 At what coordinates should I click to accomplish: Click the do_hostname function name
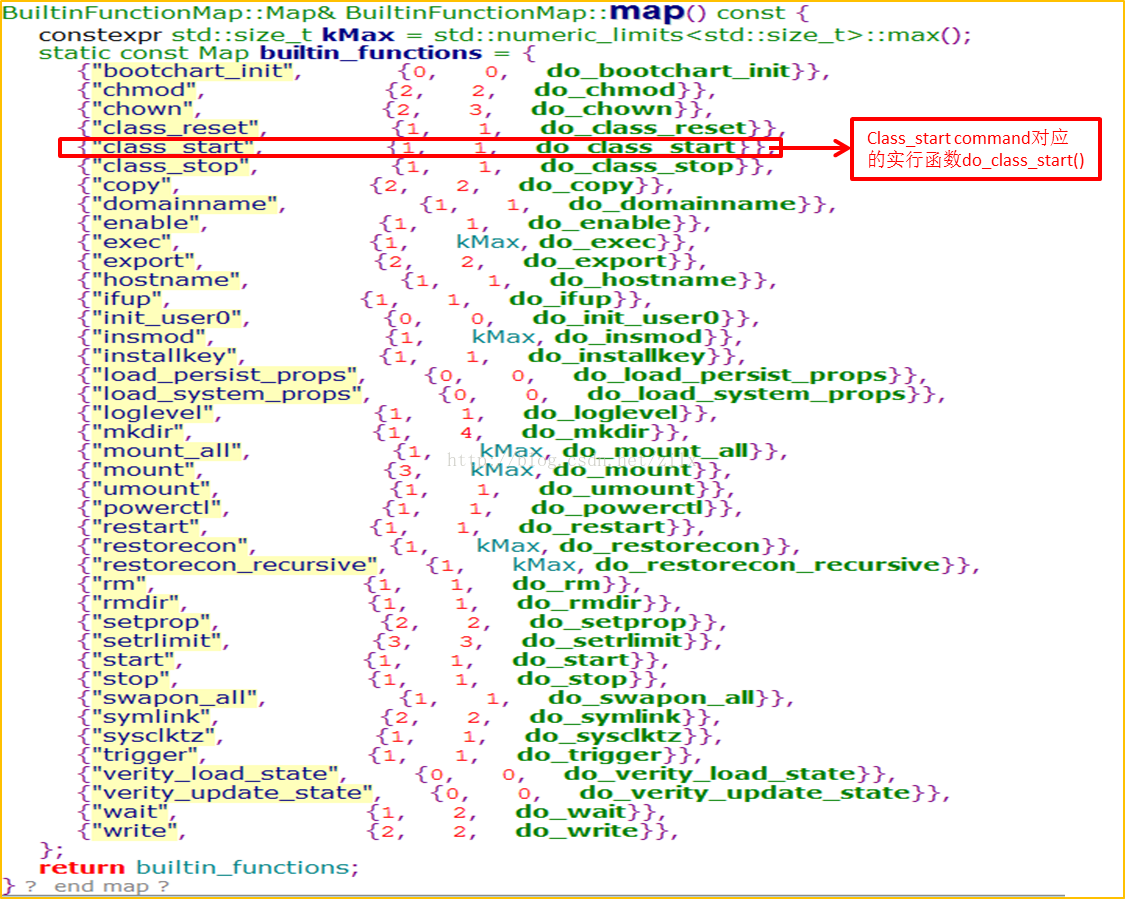tap(644, 281)
